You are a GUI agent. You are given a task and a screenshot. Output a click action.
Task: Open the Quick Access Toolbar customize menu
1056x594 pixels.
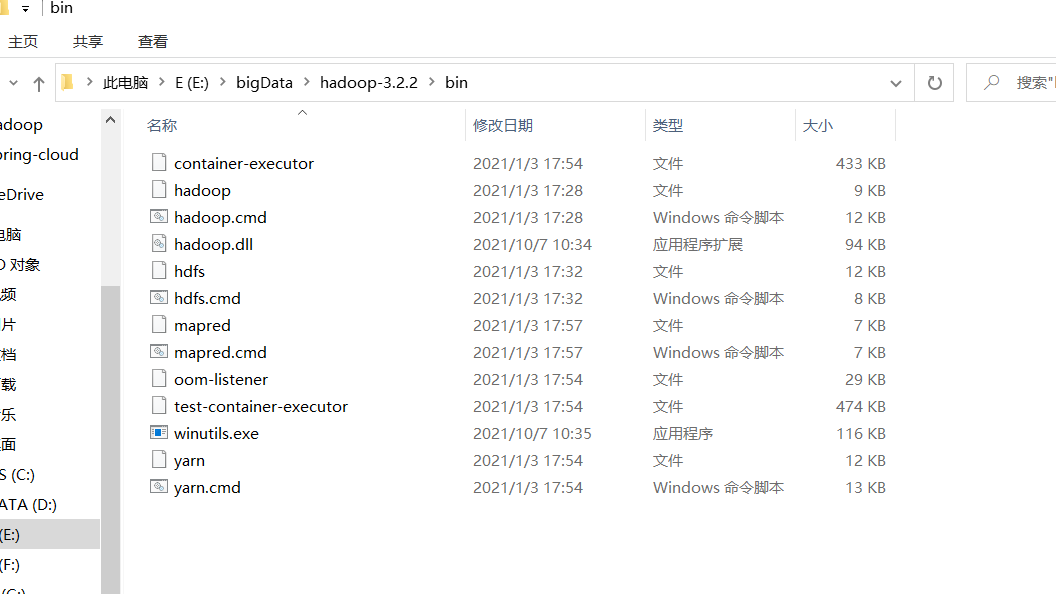24,8
